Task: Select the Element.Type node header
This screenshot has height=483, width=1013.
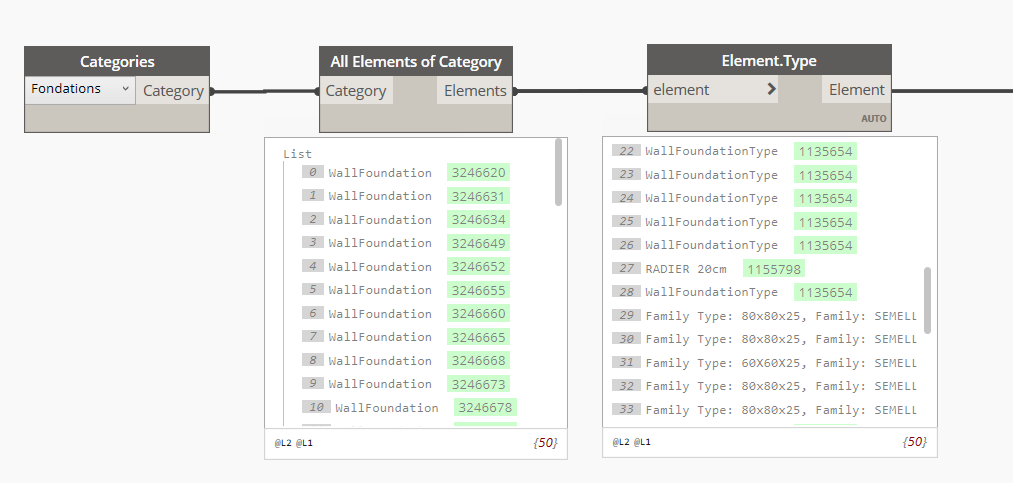Action: [x=769, y=61]
